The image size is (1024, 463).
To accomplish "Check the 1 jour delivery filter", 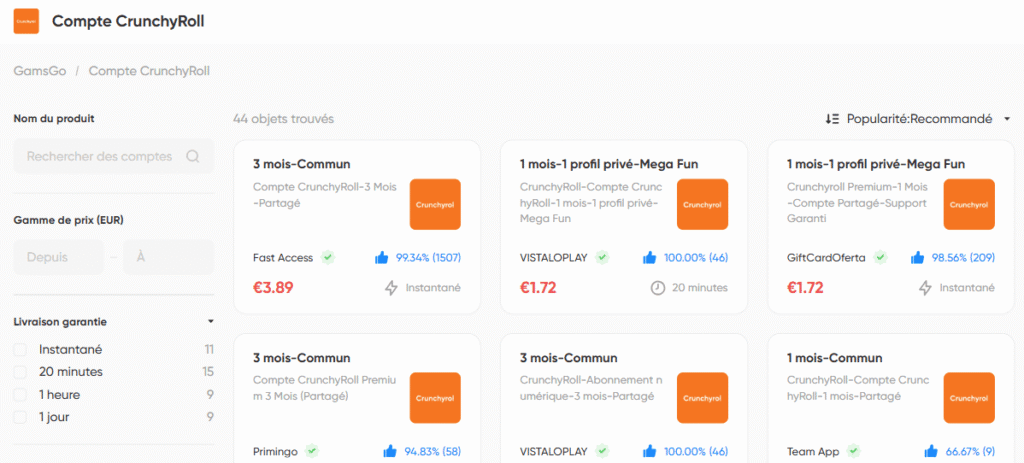I will [20, 417].
